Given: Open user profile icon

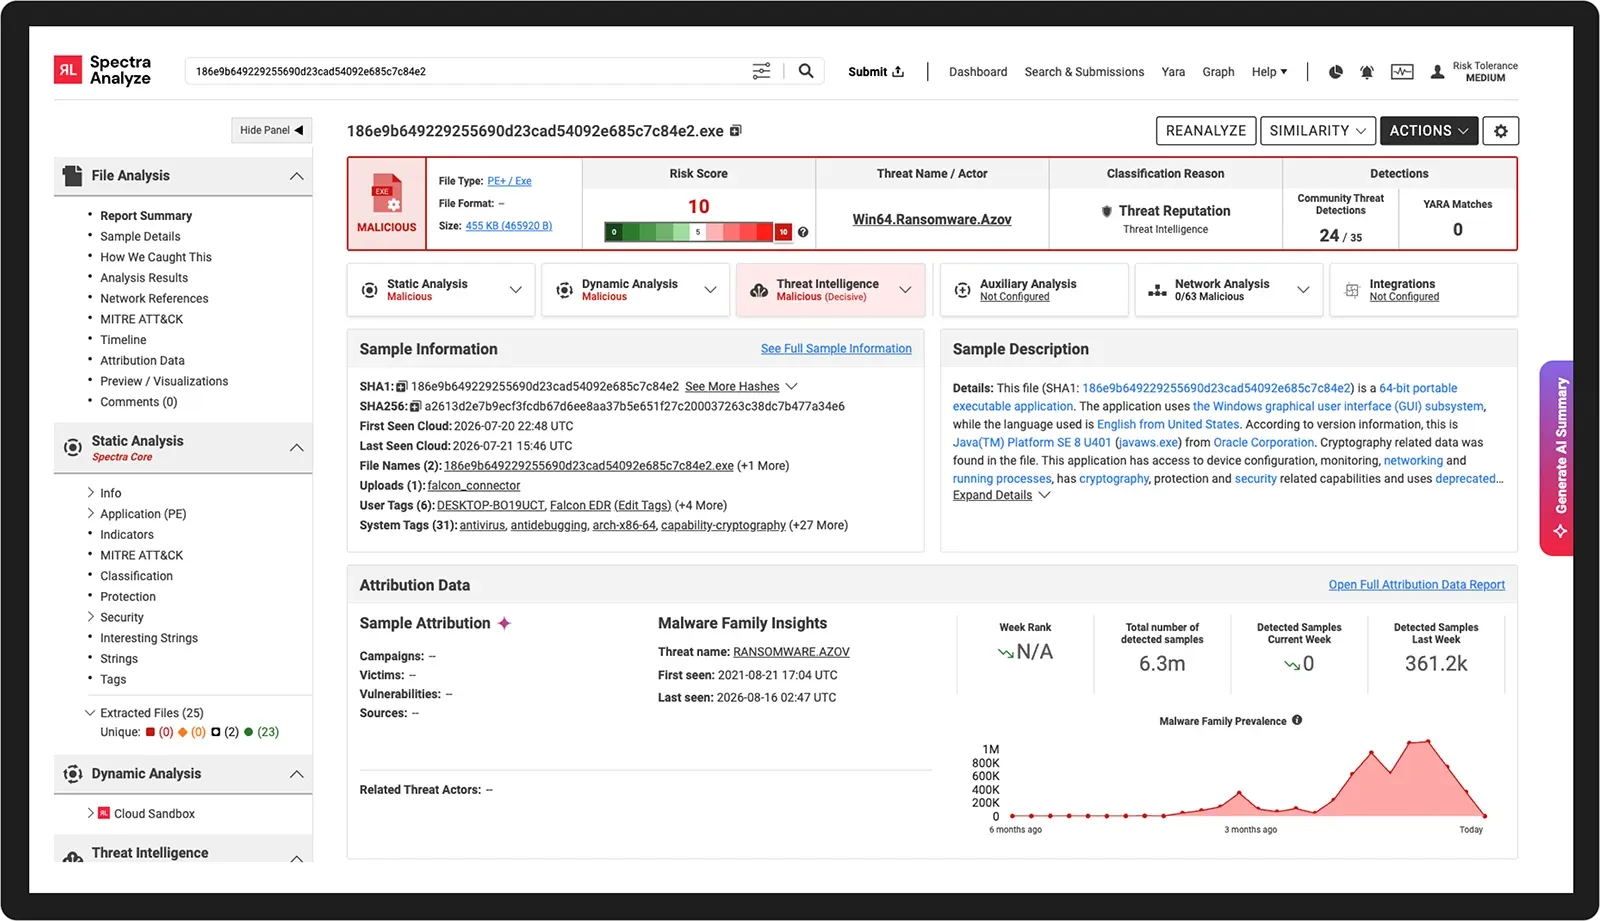Looking at the screenshot, I should (x=1437, y=72).
